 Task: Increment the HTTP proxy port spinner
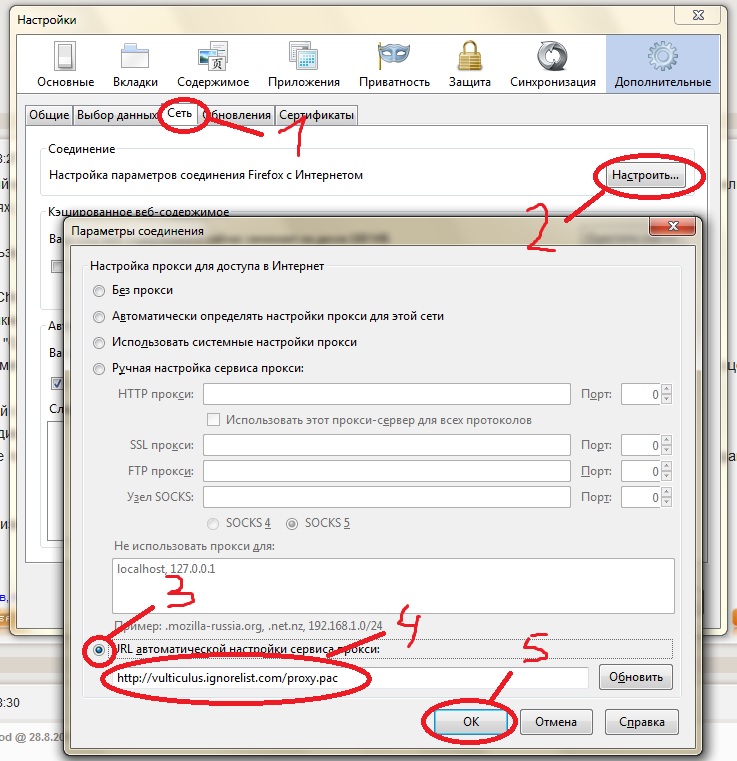coord(664,390)
